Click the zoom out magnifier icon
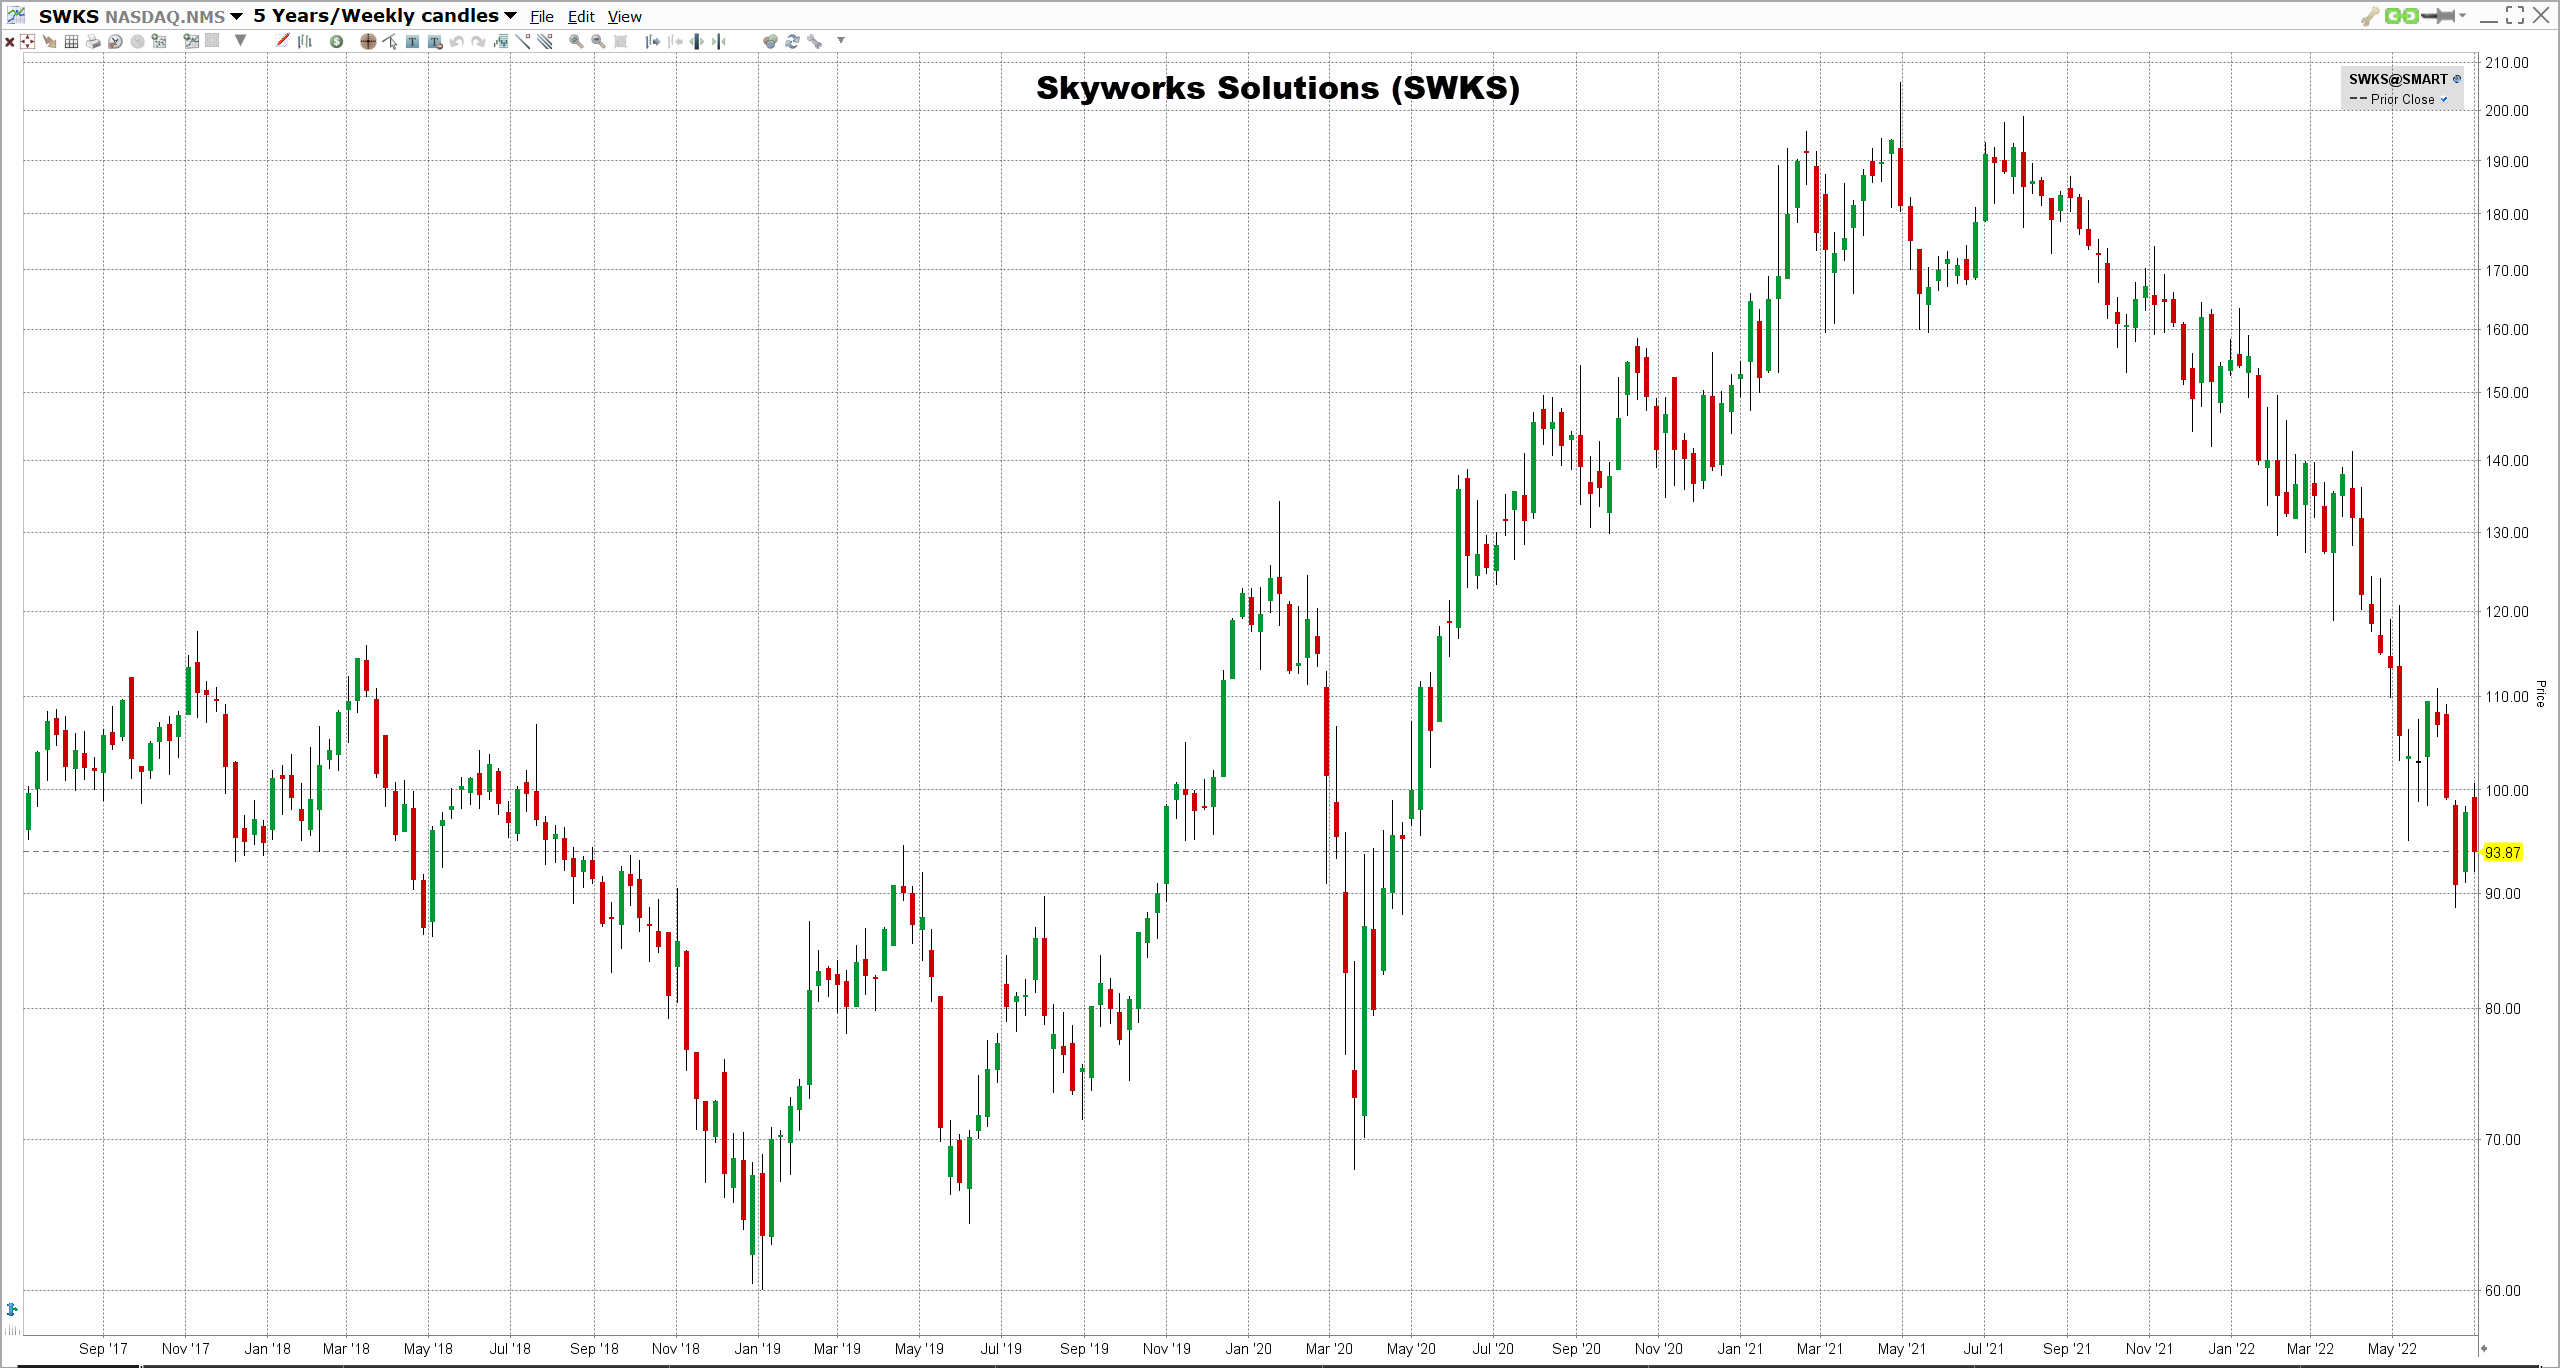The height and width of the screenshot is (1368, 2560). (x=598, y=41)
